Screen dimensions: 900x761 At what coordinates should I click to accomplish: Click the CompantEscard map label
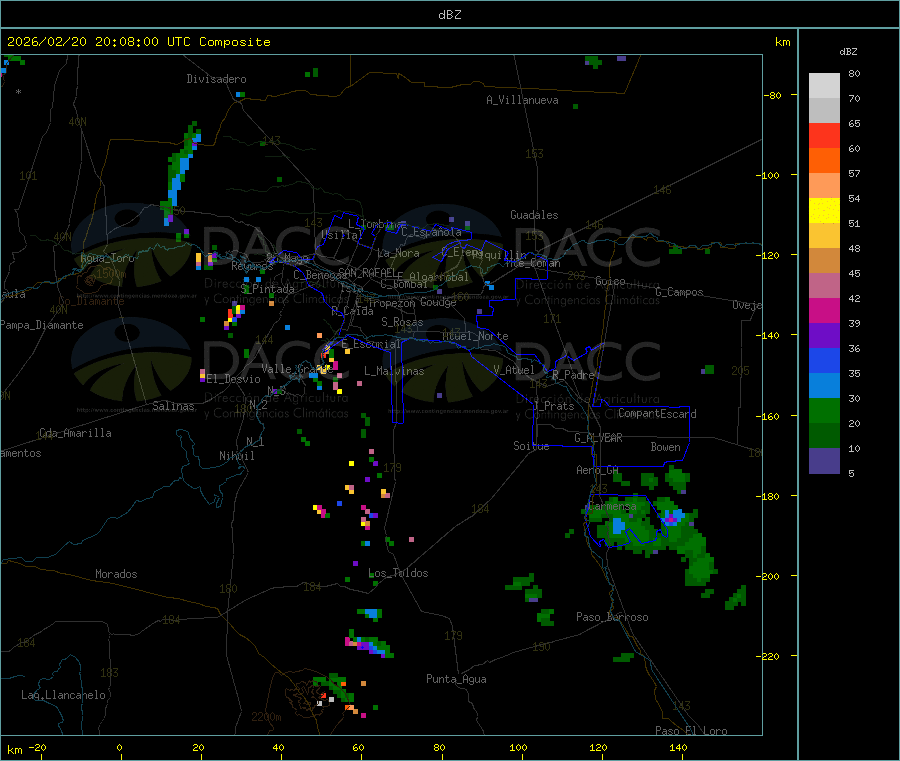657,414
